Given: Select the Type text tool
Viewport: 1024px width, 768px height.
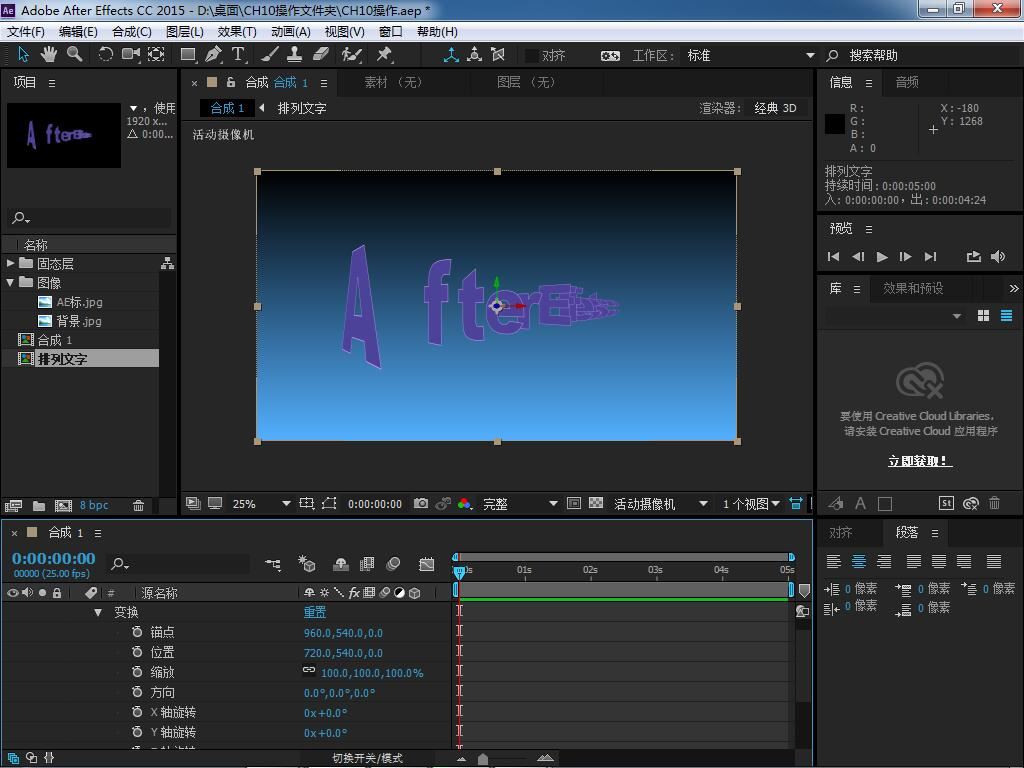Looking at the screenshot, I should (x=238, y=55).
